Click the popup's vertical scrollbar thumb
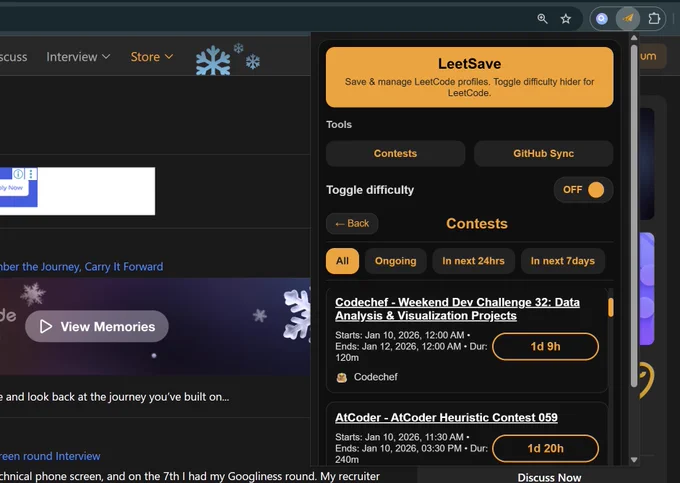Image resolution: width=680 pixels, height=483 pixels. point(634,215)
